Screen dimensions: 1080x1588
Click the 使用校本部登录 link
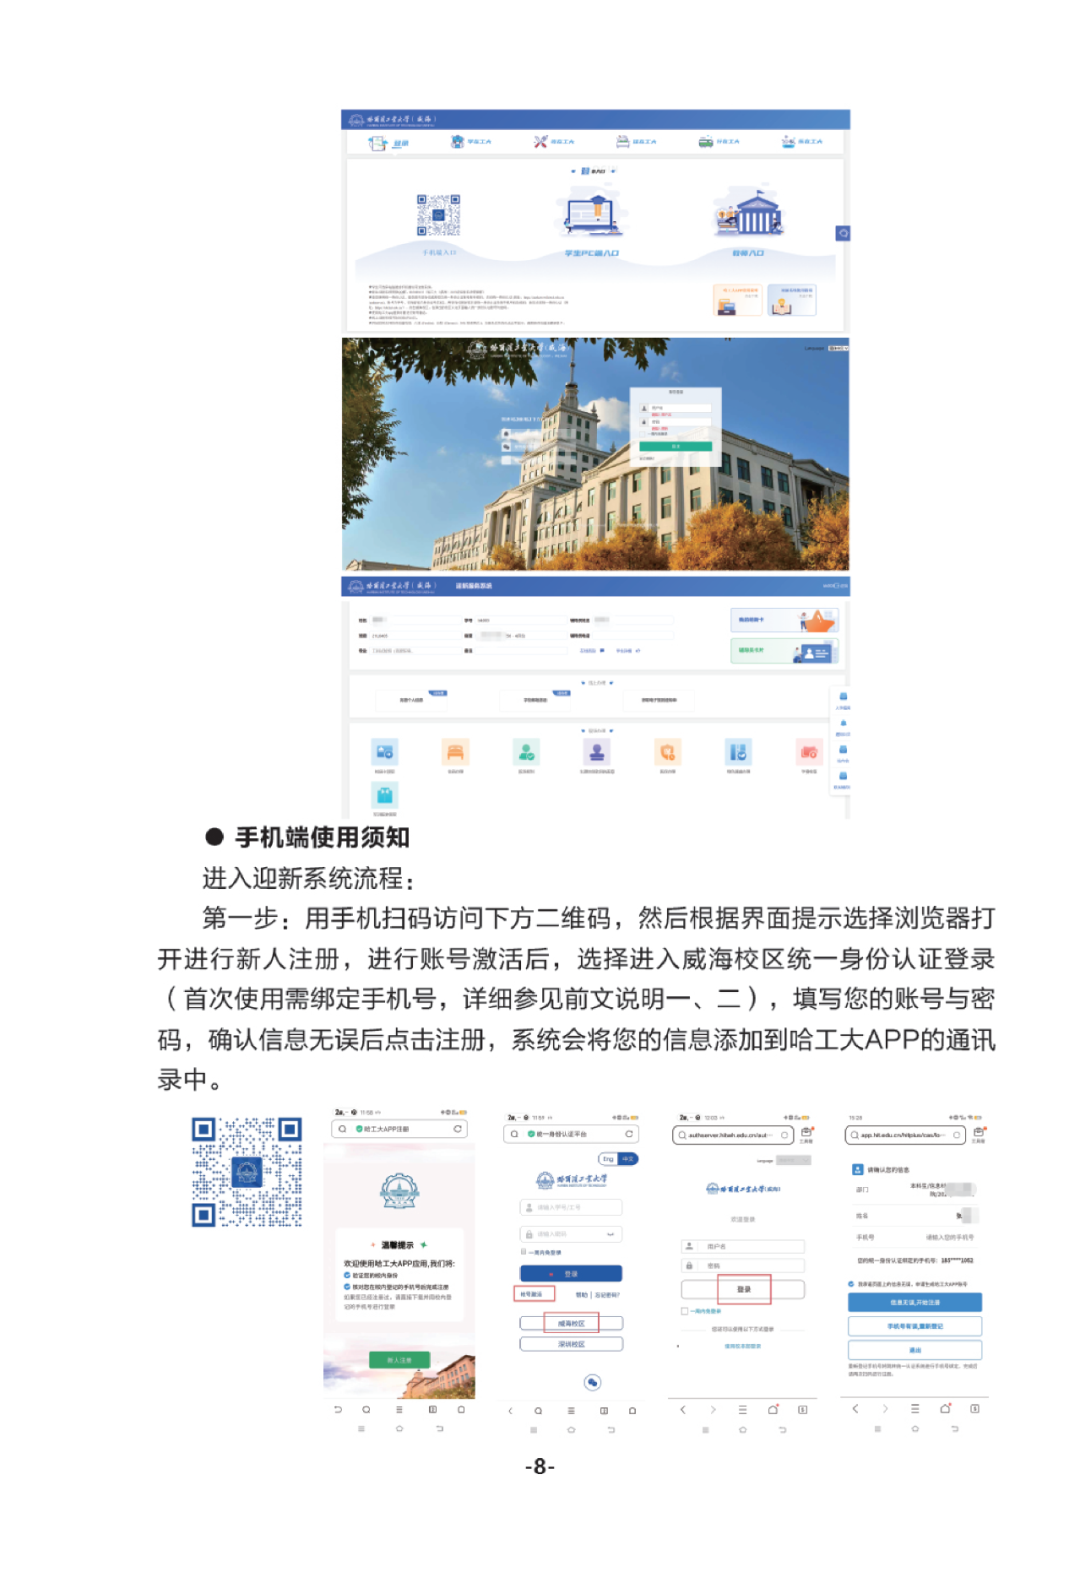(743, 1346)
